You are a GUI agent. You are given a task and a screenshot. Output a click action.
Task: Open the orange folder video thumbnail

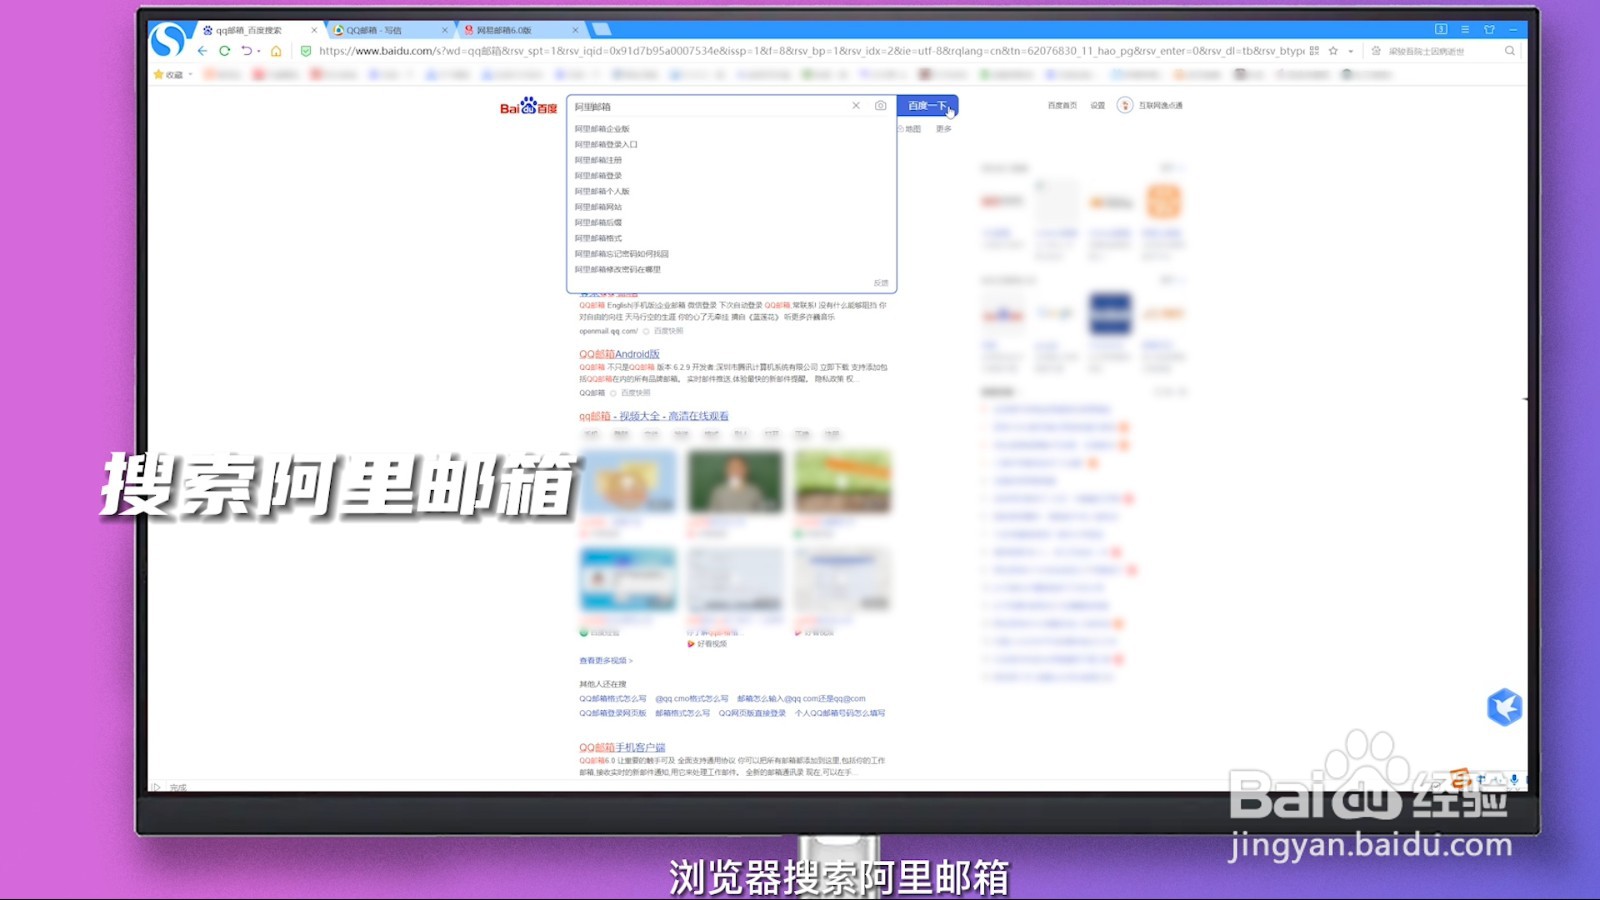pos(628,482)
